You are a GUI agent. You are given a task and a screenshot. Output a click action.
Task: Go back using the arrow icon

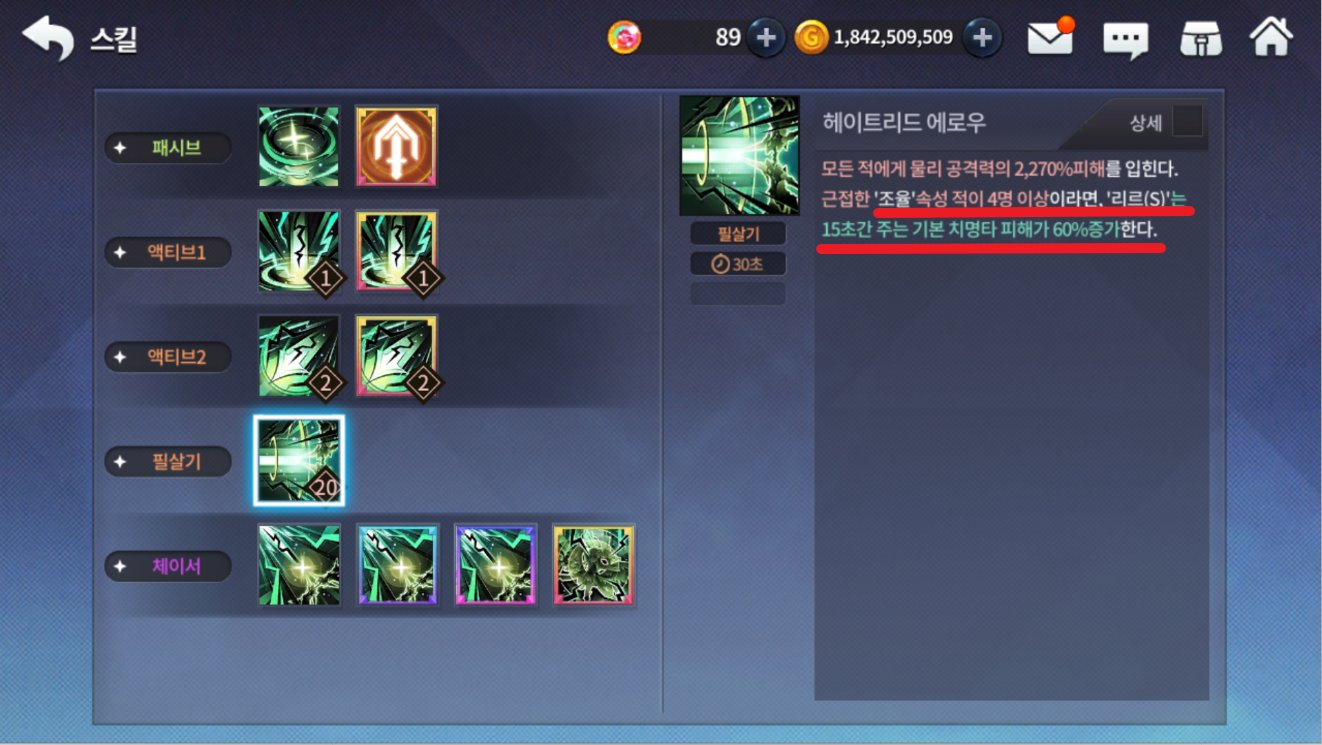pos(48,39)
